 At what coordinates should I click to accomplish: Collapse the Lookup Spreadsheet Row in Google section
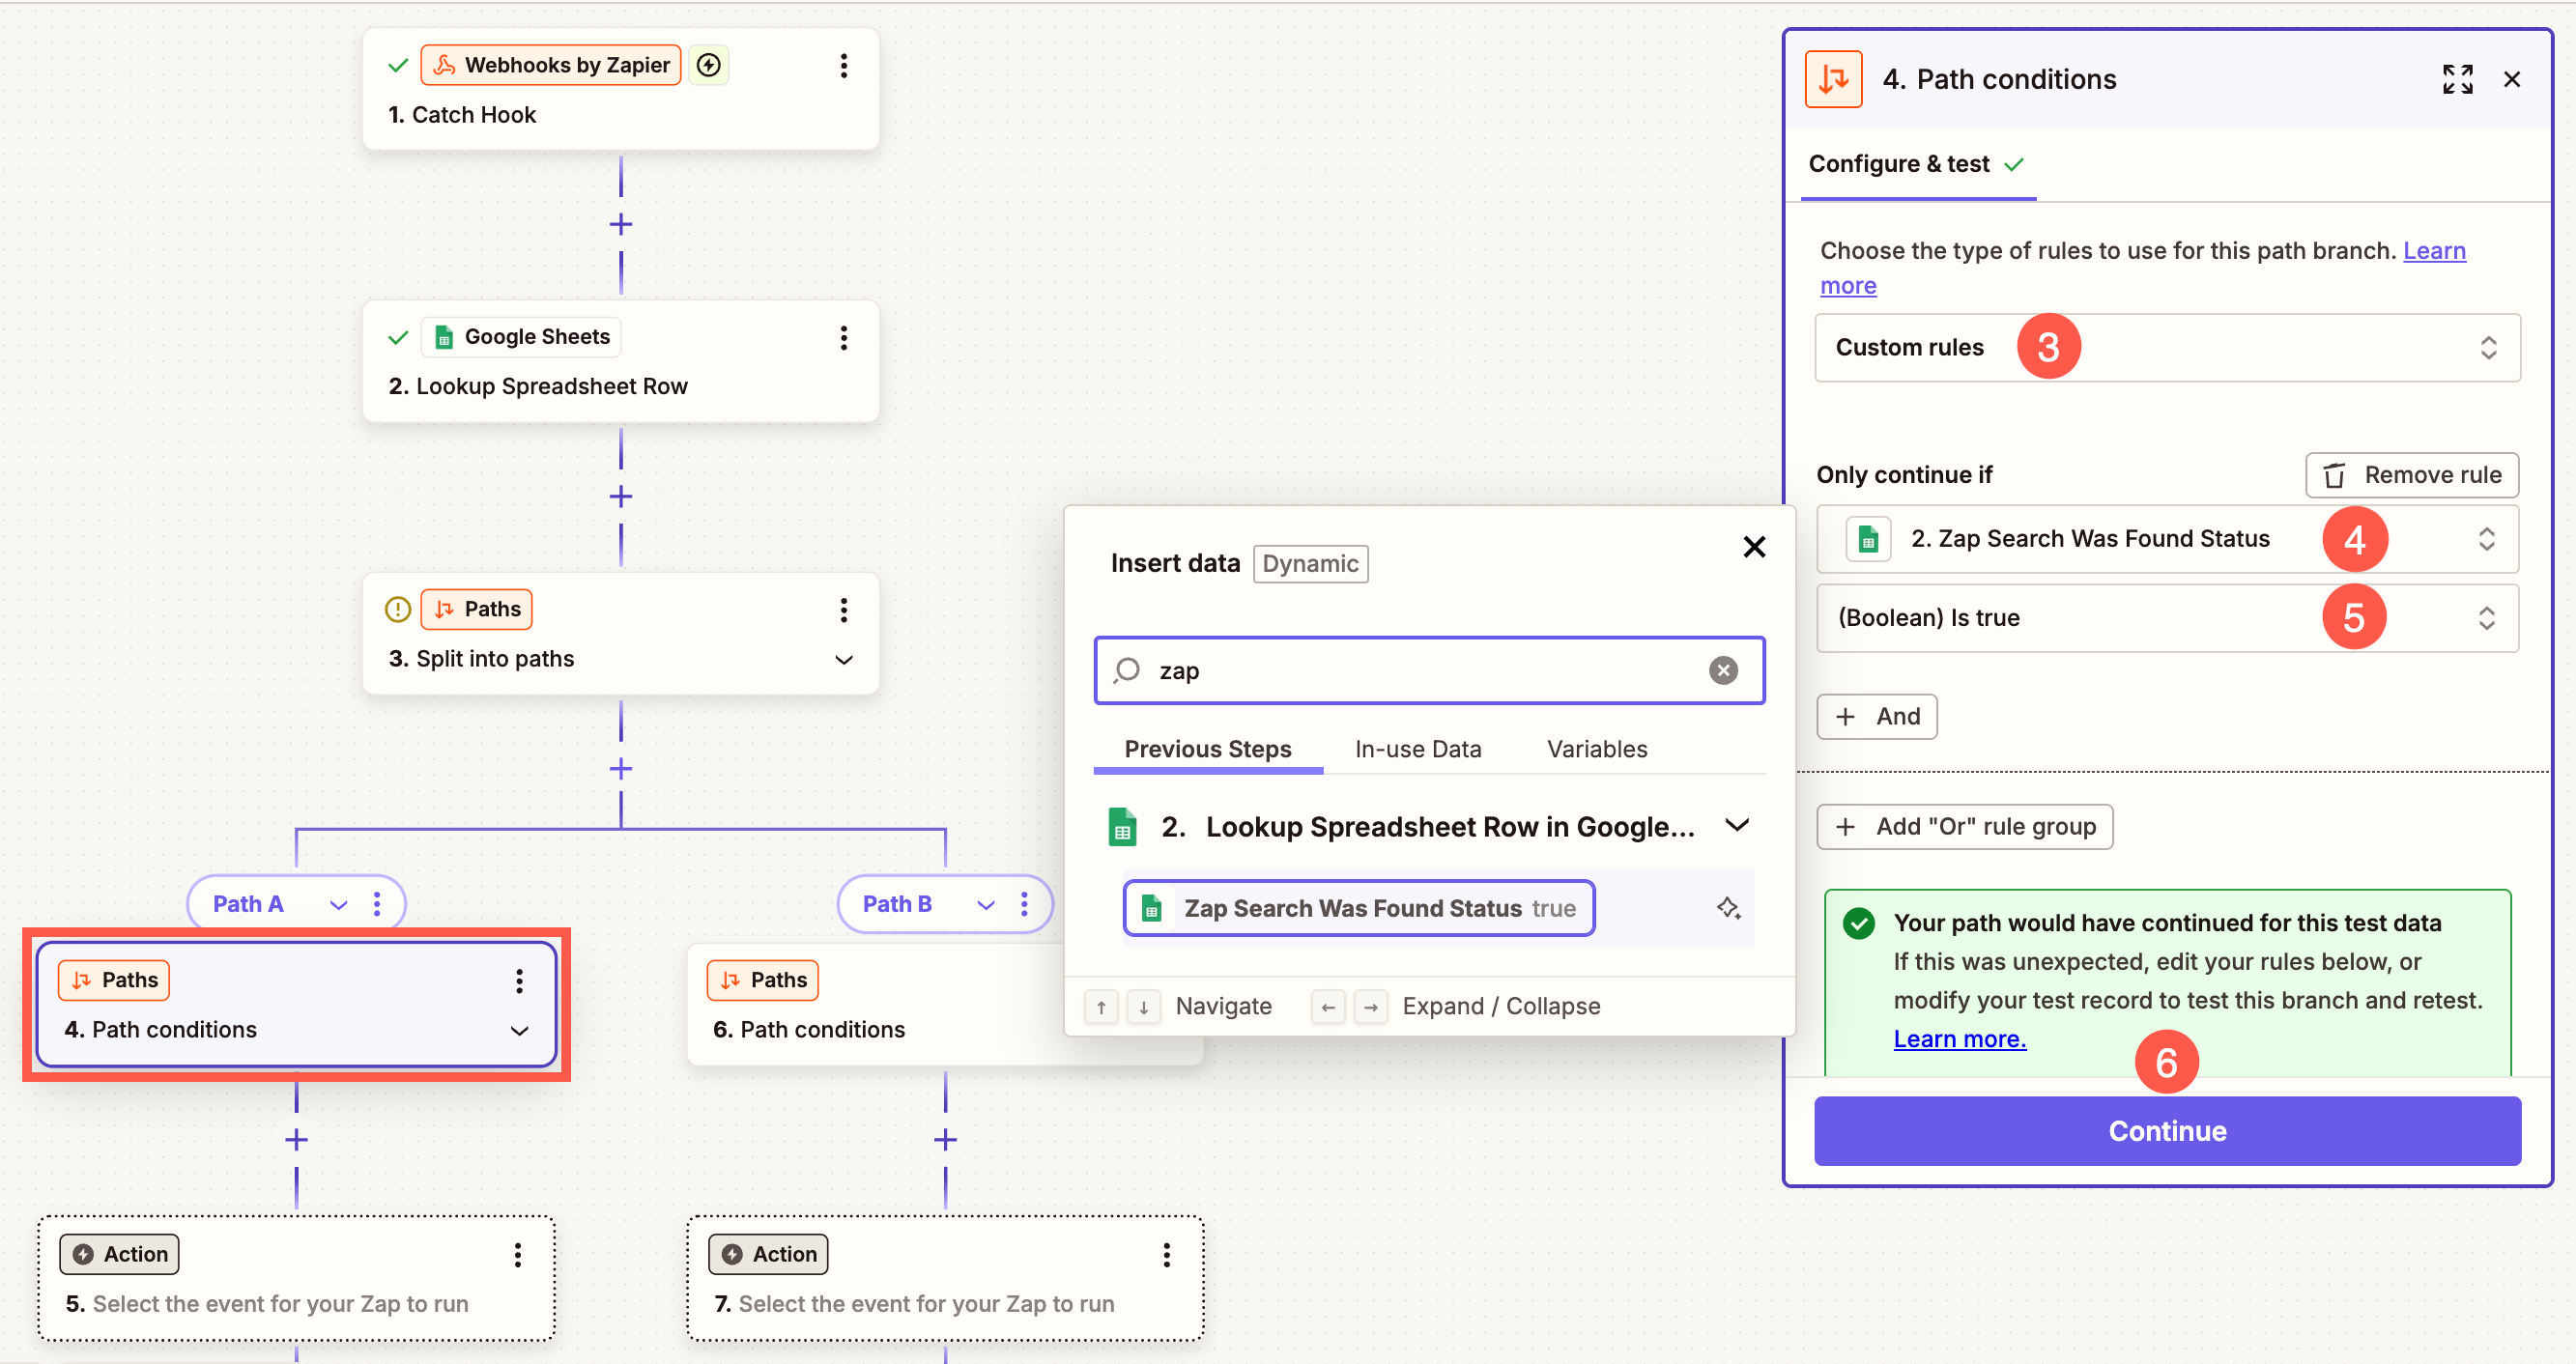tap(1737, 826)
